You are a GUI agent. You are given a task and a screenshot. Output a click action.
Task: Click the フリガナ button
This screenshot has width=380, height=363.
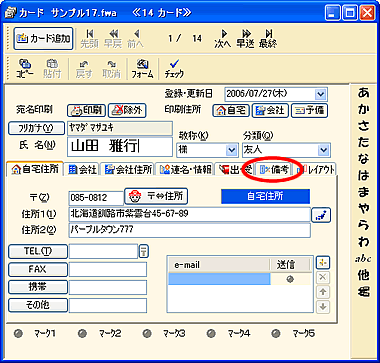pyautogui.click(x=36, y=128)
